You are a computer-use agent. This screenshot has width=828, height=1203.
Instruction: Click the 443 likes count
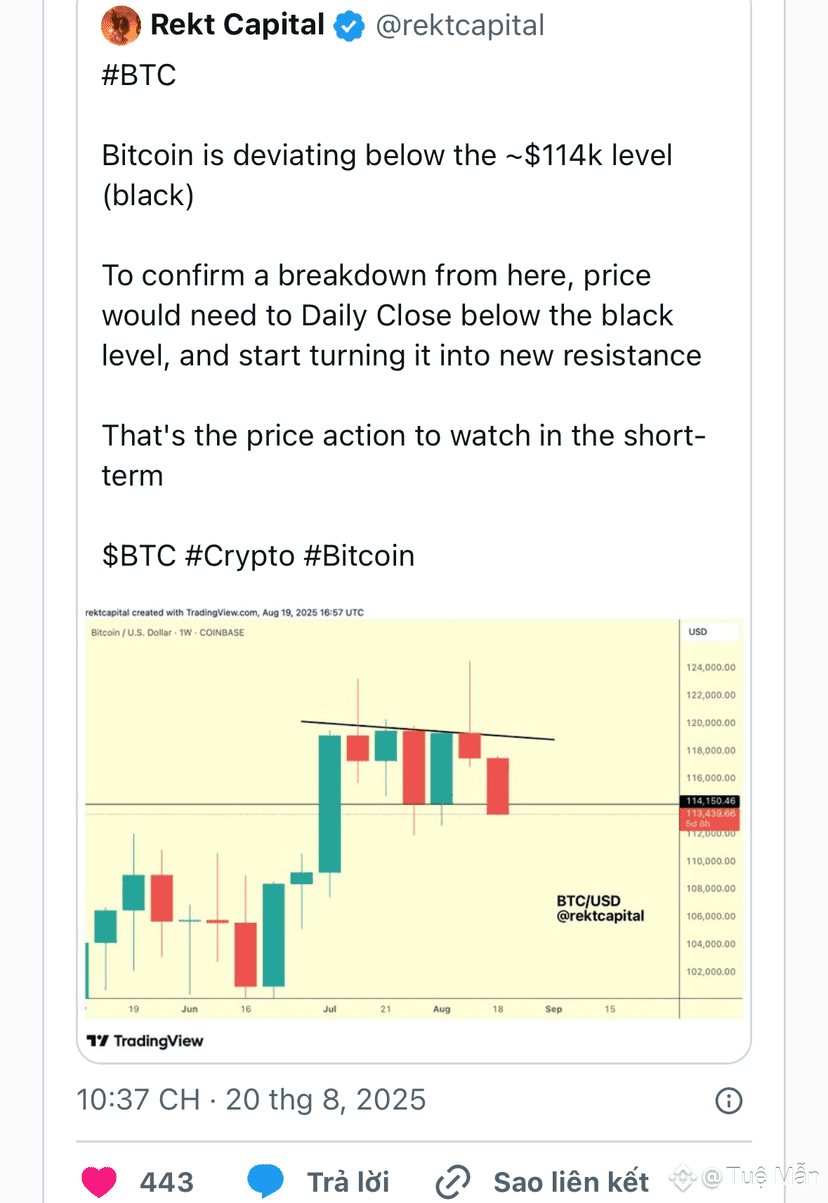(167, 1182)
